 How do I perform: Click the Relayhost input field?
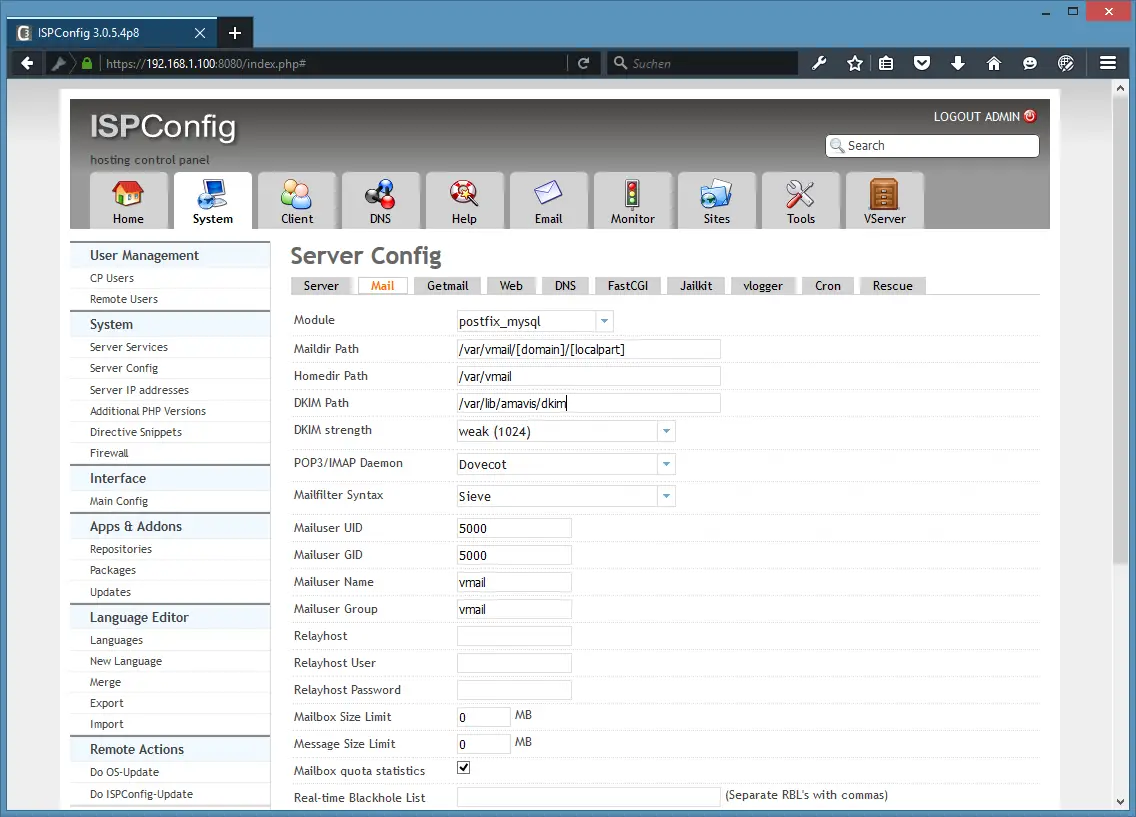click(x=514, y=636)
